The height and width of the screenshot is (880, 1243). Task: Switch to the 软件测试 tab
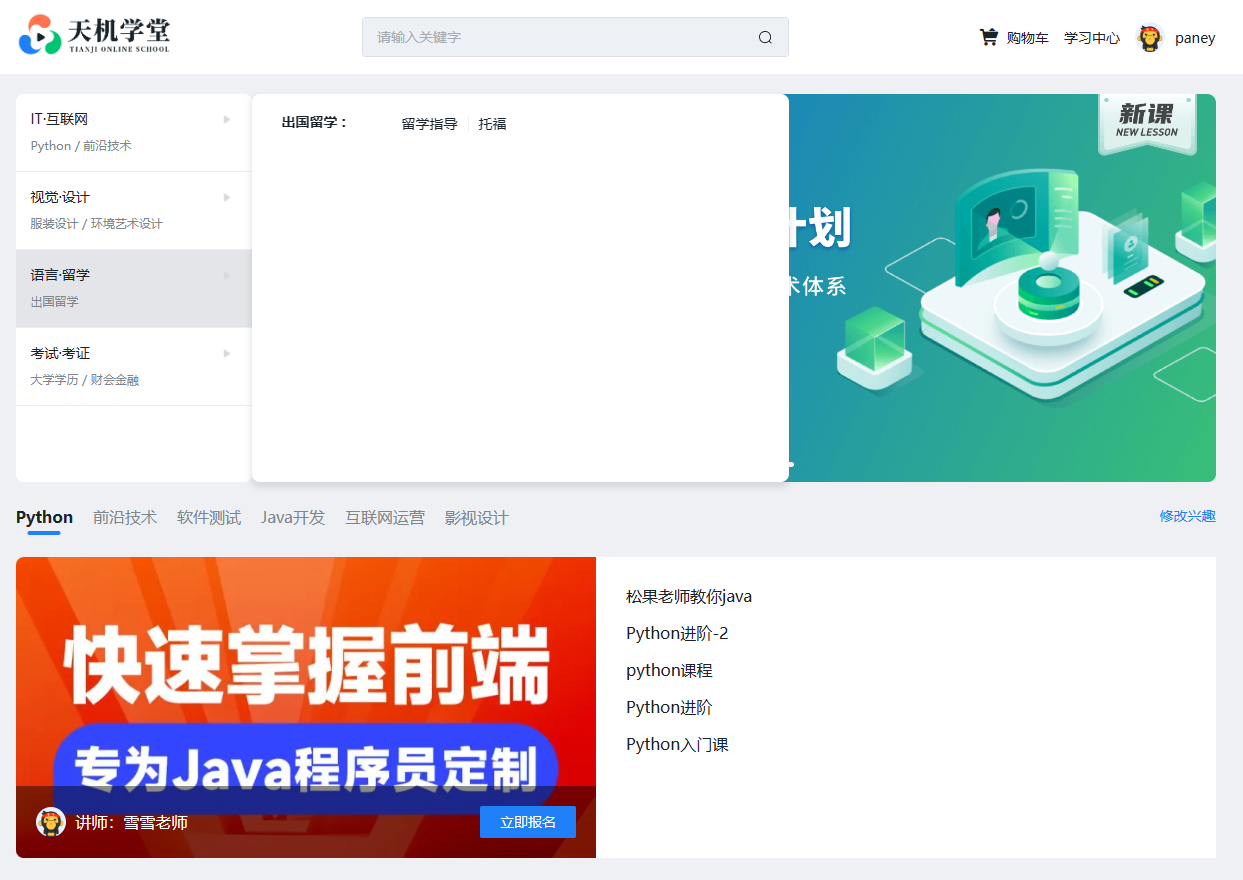[x=209, y=518]
